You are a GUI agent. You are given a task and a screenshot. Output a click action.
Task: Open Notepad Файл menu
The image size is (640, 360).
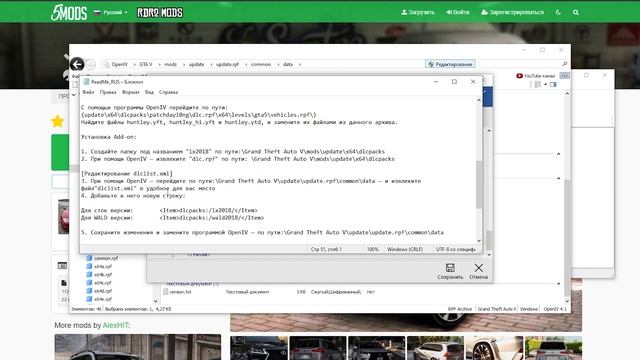[x=88, y=92]
